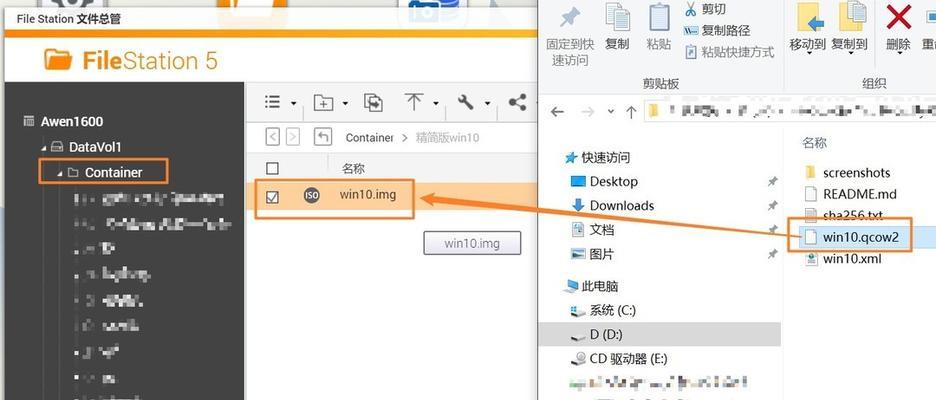The height and width of the screenshot is (400, 936).
Task: Open the wrench tools icon
Action: (x=466, y=102)
